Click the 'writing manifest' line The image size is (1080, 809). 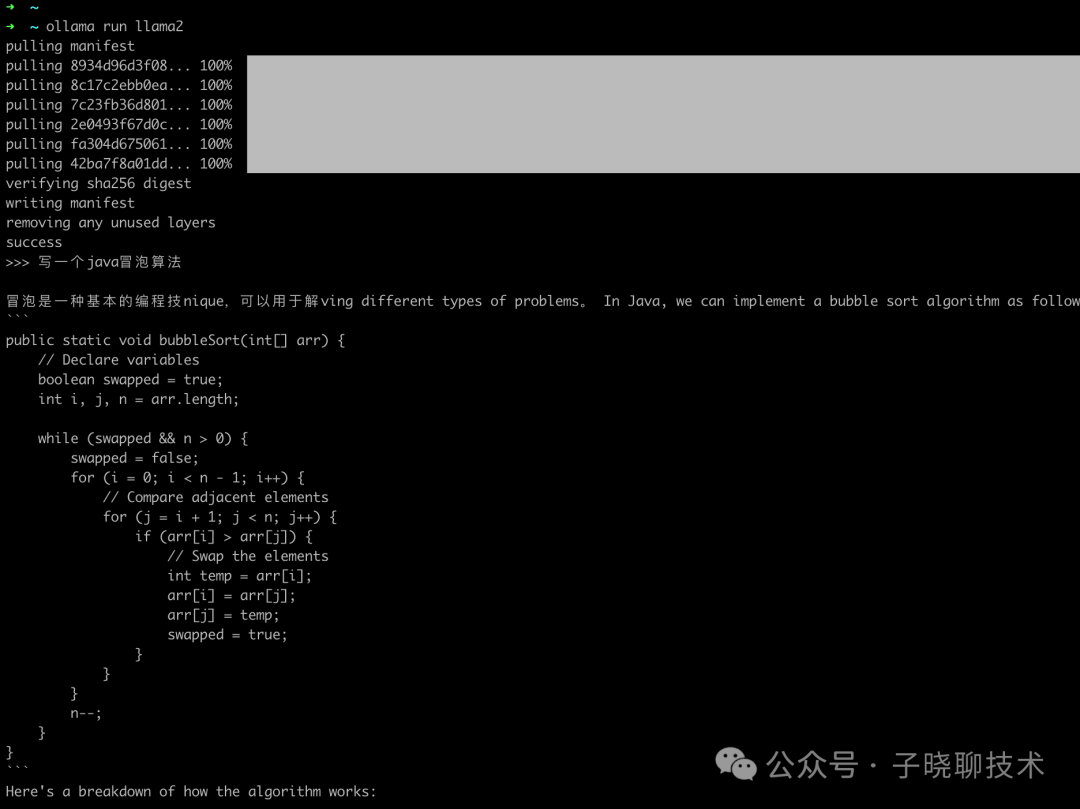pos(70,203)
